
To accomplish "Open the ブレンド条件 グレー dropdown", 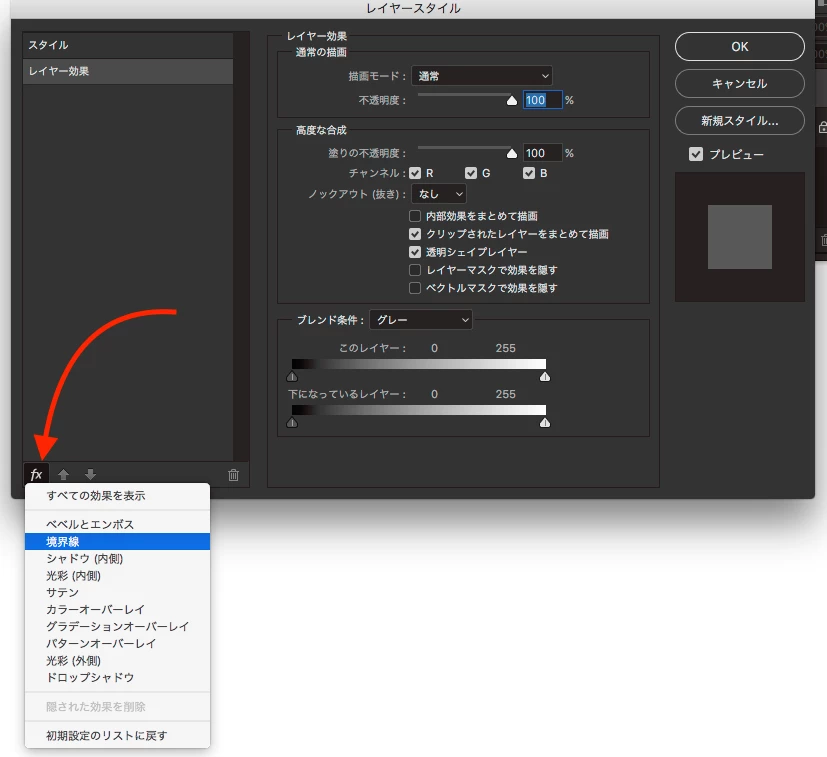I will 421,320.
